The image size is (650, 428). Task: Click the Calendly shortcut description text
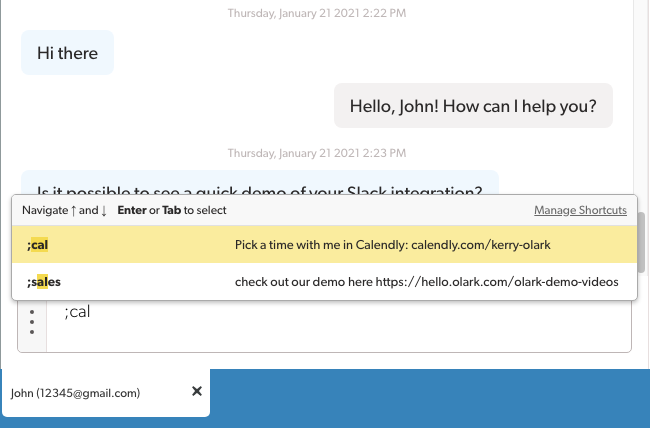[x=393, y=245]
